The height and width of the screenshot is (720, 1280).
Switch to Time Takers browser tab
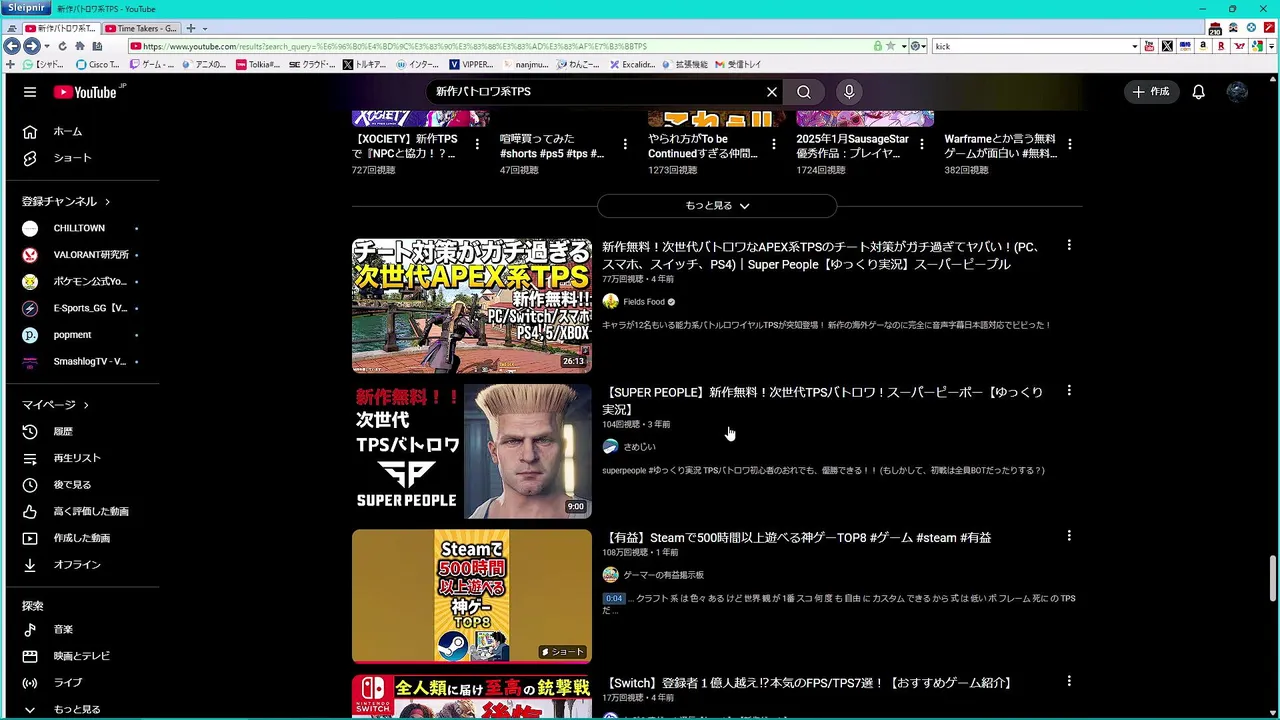click(141, 28)
